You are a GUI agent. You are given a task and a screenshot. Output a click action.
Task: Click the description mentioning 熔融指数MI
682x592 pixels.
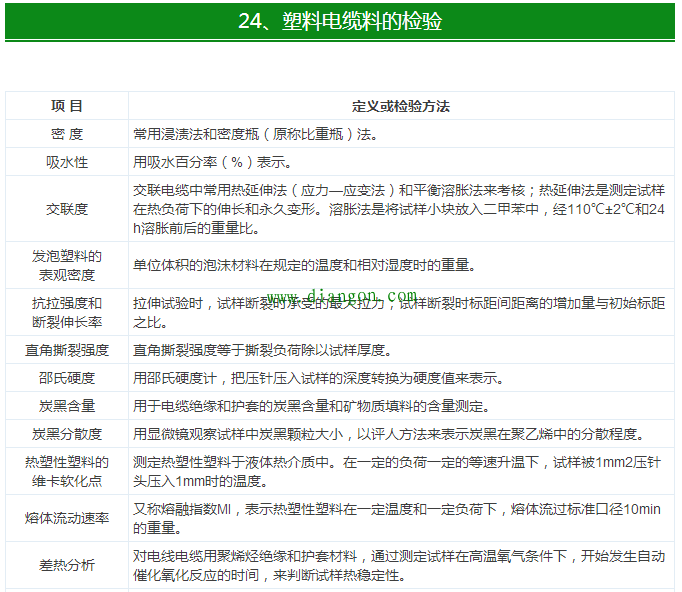(x=397, y=518)
